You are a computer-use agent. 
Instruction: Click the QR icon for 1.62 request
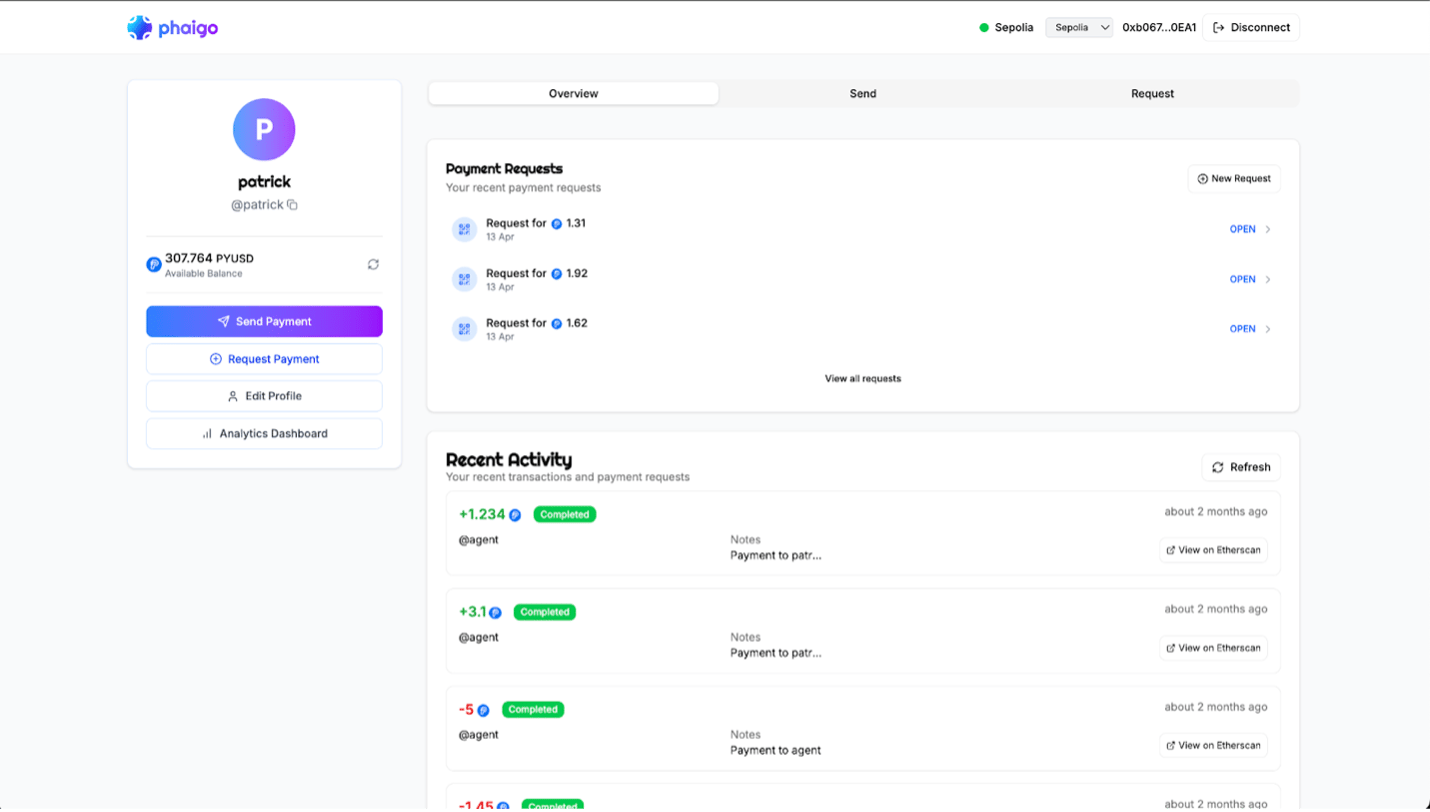point(464,329)
